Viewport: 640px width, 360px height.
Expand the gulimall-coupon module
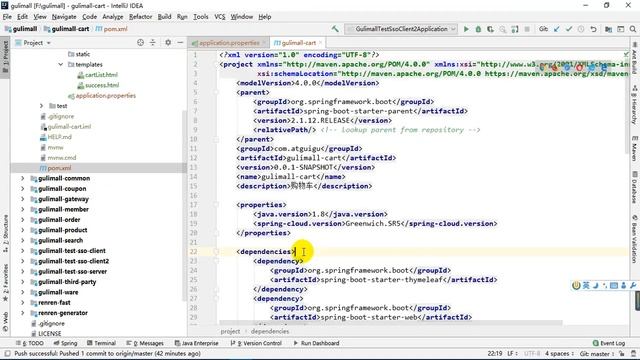pyautogui.click(x=22, y=189)
